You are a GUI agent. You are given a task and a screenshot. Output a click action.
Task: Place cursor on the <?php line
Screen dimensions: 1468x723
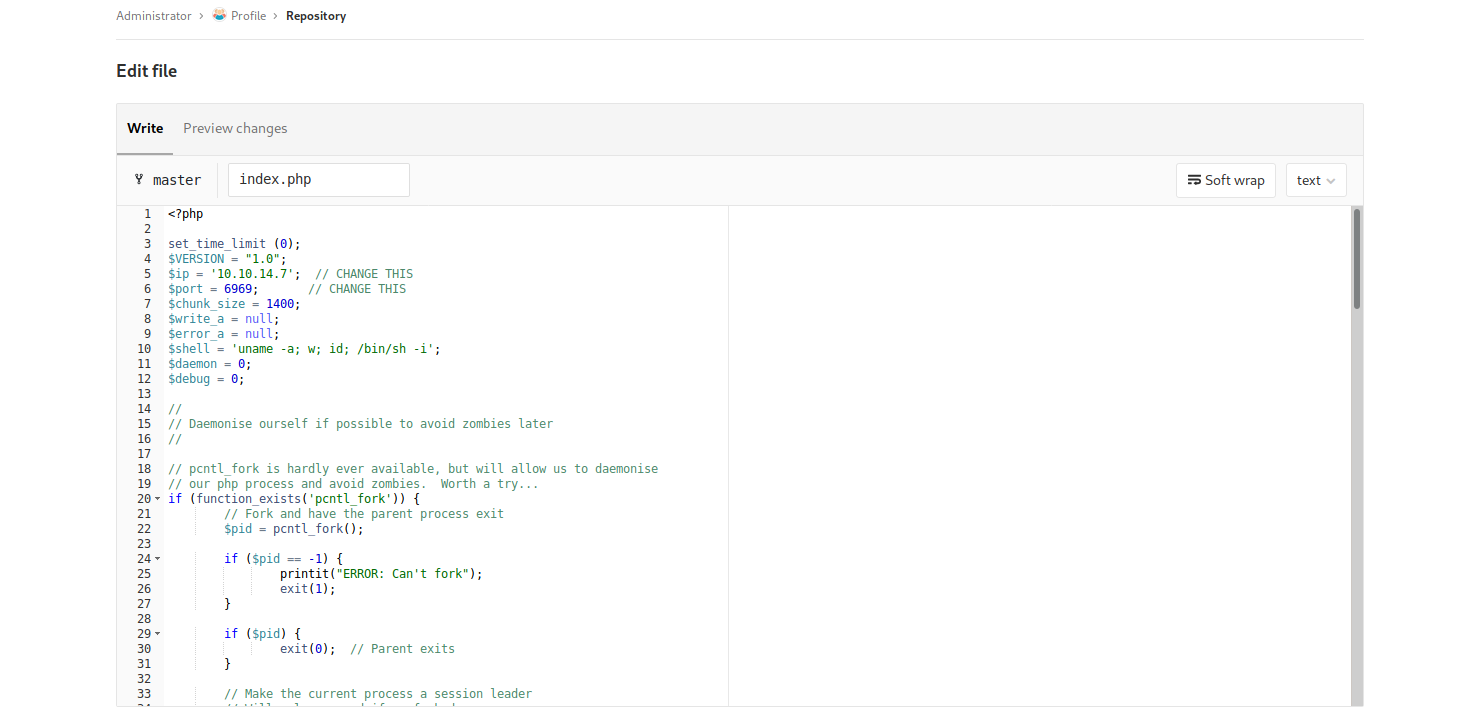coord(186,214)
